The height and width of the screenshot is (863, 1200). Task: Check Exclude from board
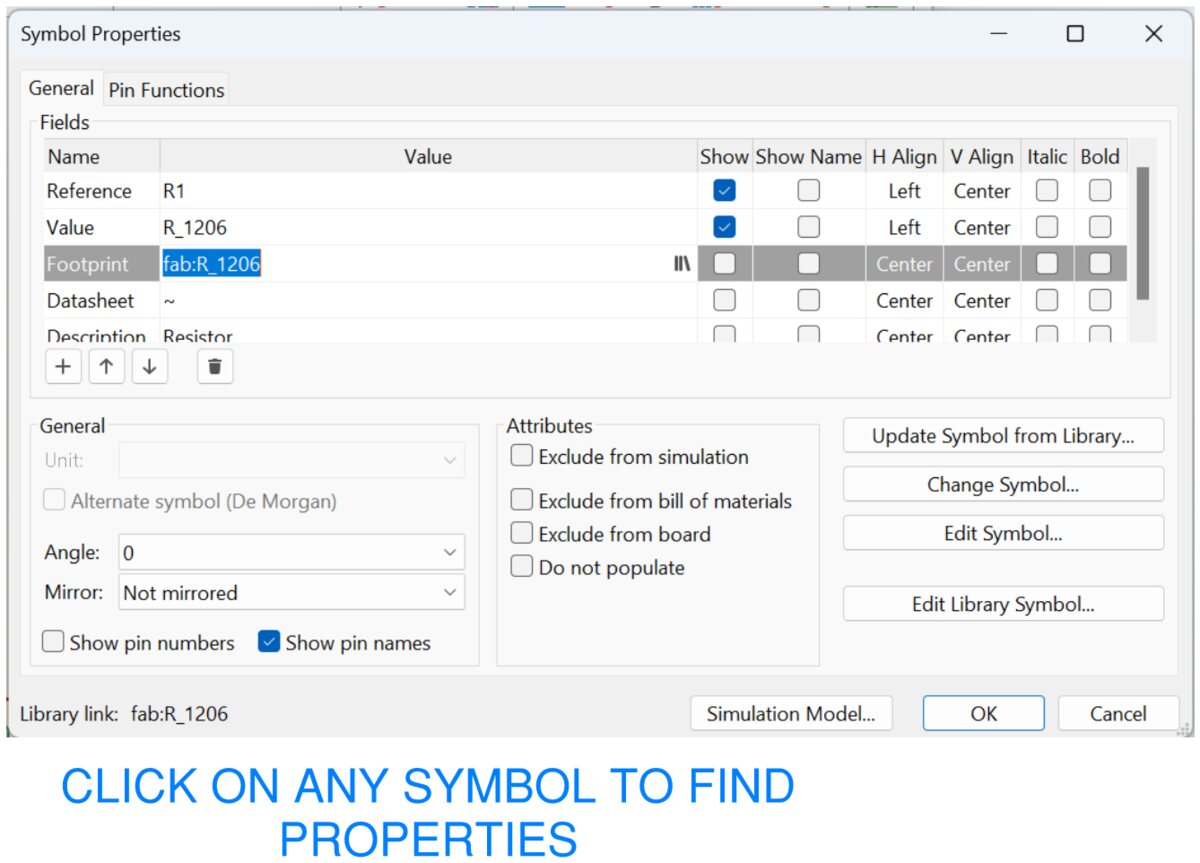[521, 533]
